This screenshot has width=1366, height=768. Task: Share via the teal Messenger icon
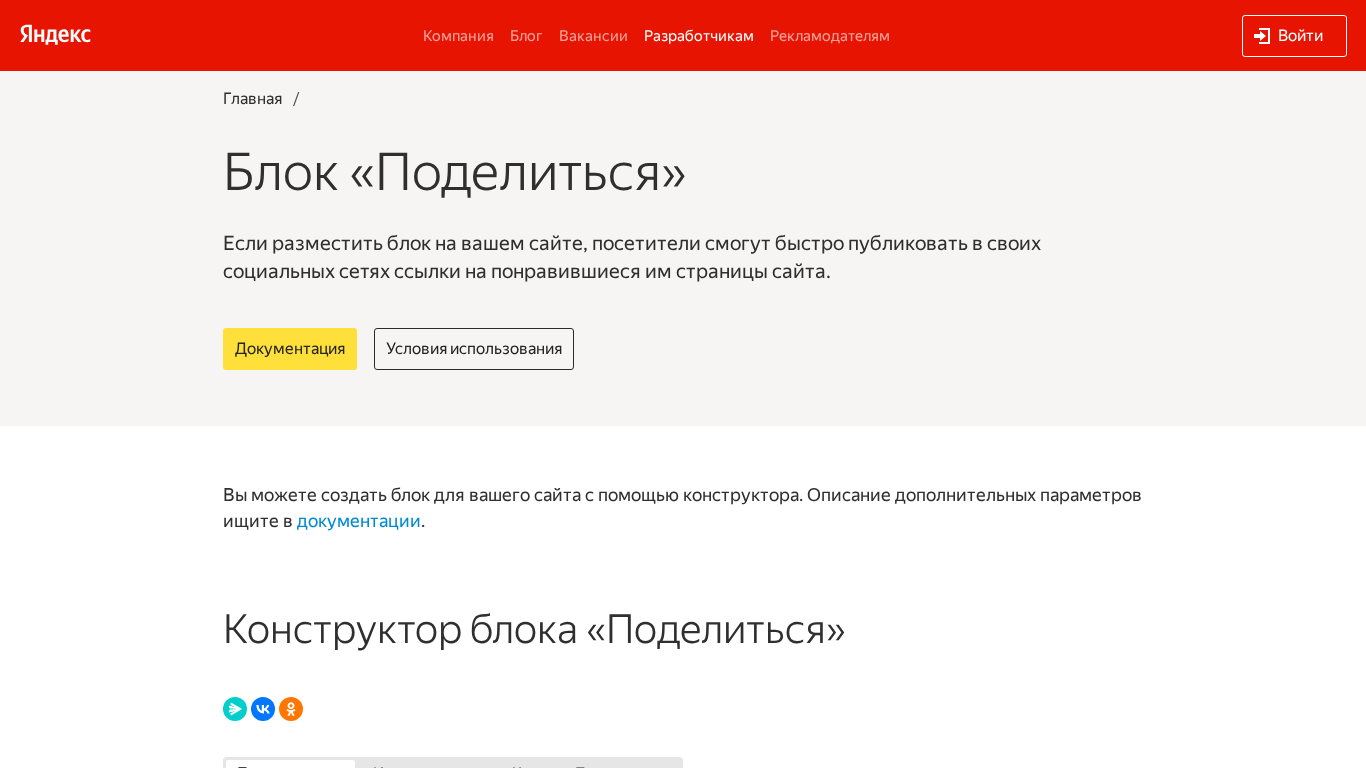235,709
